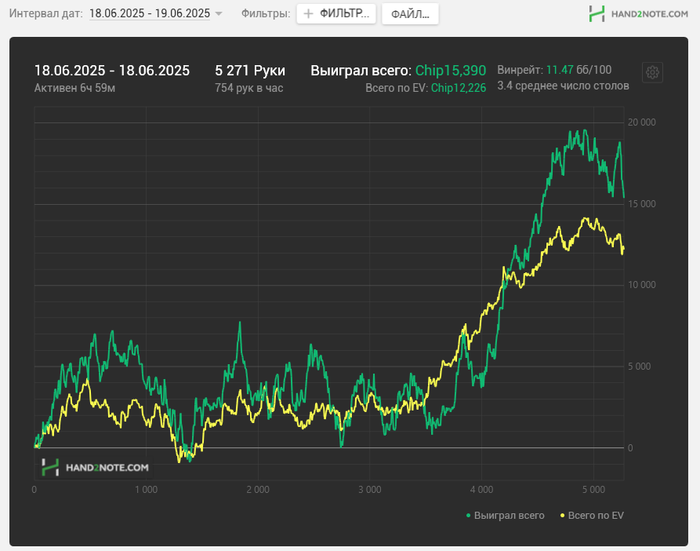Click the 2 000 x-axis label
The width and height of the screenshot is (700, 551).
(258, 490)
